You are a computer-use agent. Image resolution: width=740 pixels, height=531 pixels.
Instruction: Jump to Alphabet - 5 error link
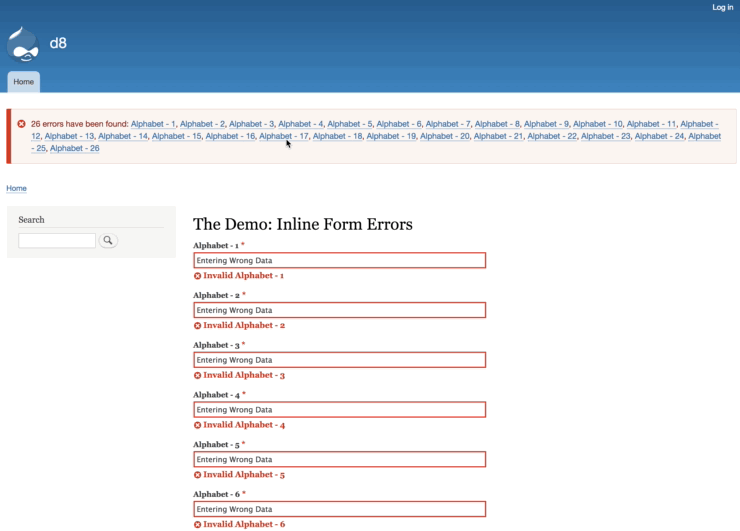[350, 124]
